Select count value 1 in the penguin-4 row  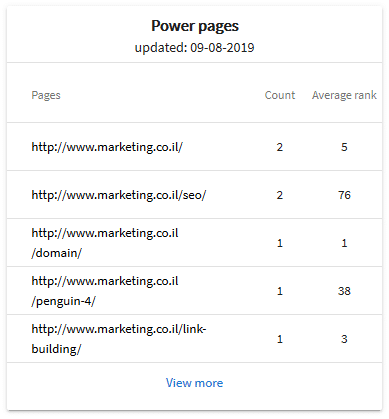point(280,291)
